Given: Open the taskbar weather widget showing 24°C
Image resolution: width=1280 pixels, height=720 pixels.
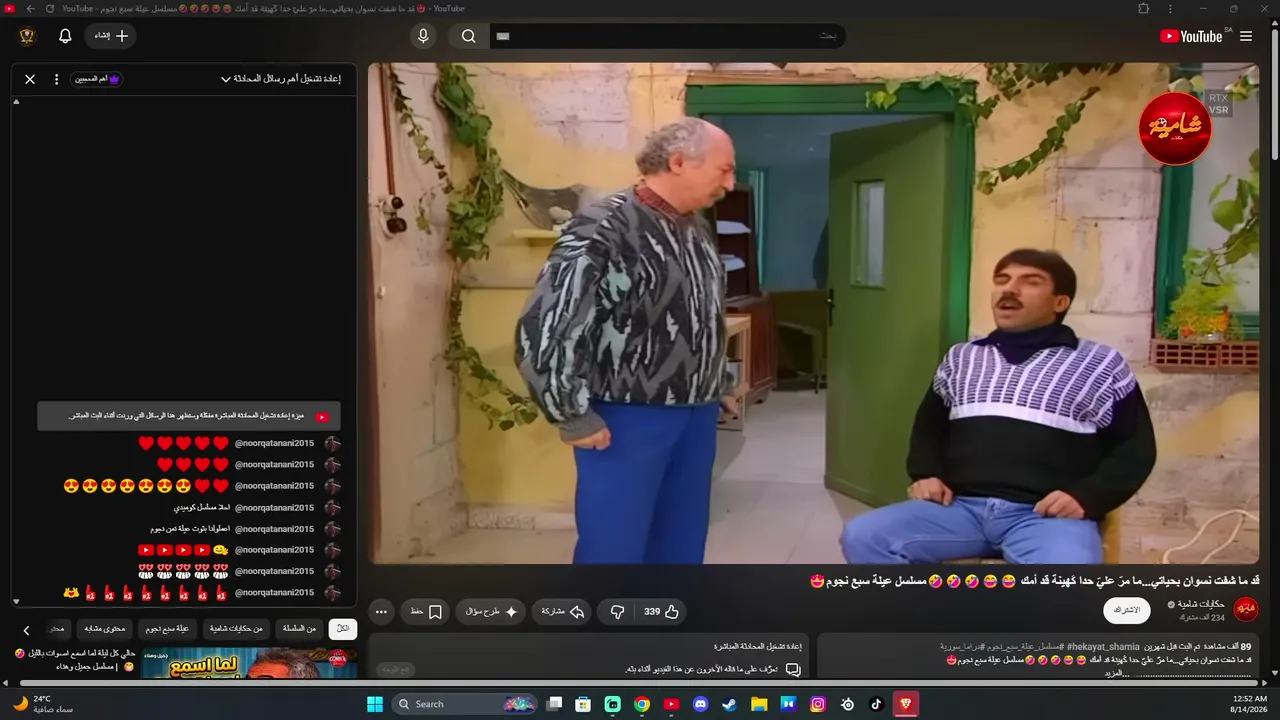Looking at the screenshot, I should pos(42,704).
